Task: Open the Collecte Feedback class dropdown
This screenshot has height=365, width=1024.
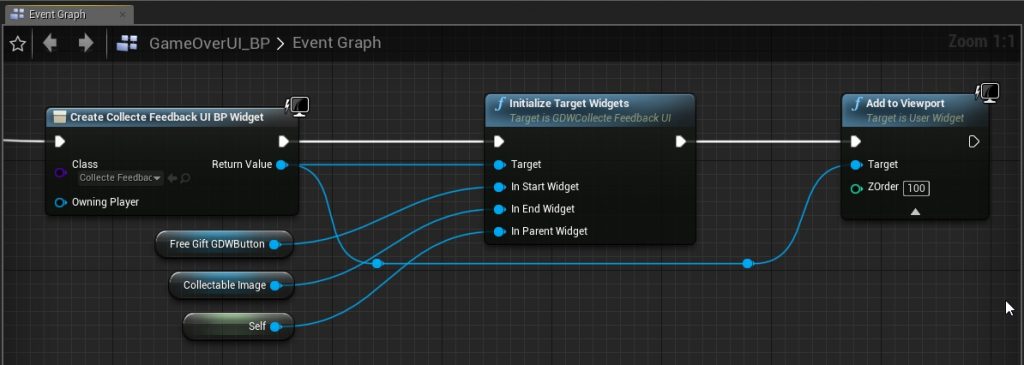Action: tap(120, 178)
